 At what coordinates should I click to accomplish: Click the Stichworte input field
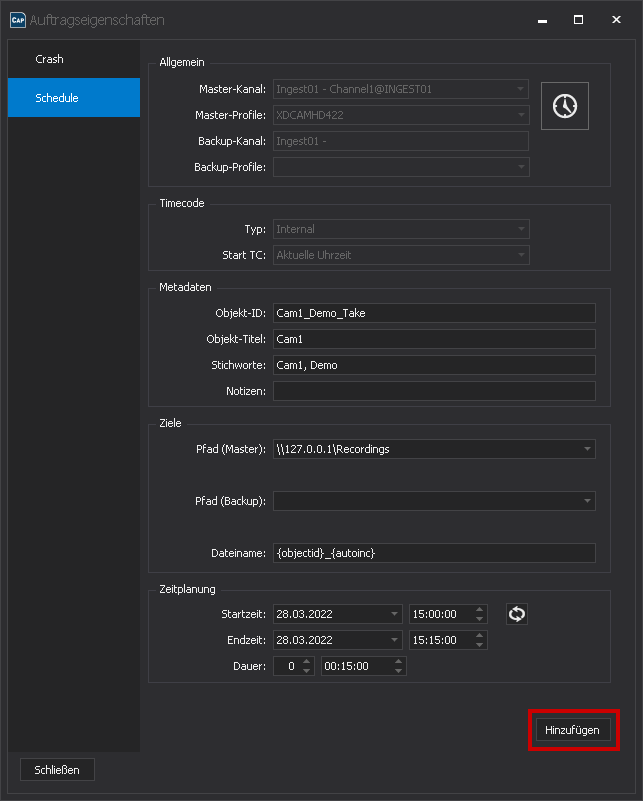coord(434,365)
